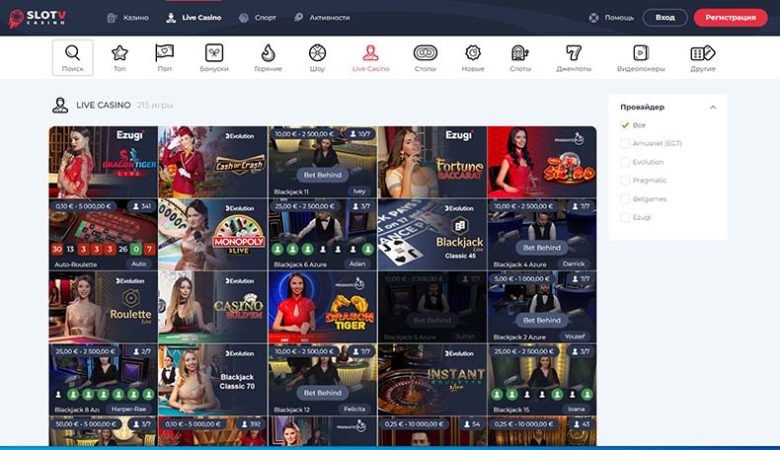Open the Поиск search category
Image resolution: width=780 pixels, height=450 pixels.
[x=73, y=58]
